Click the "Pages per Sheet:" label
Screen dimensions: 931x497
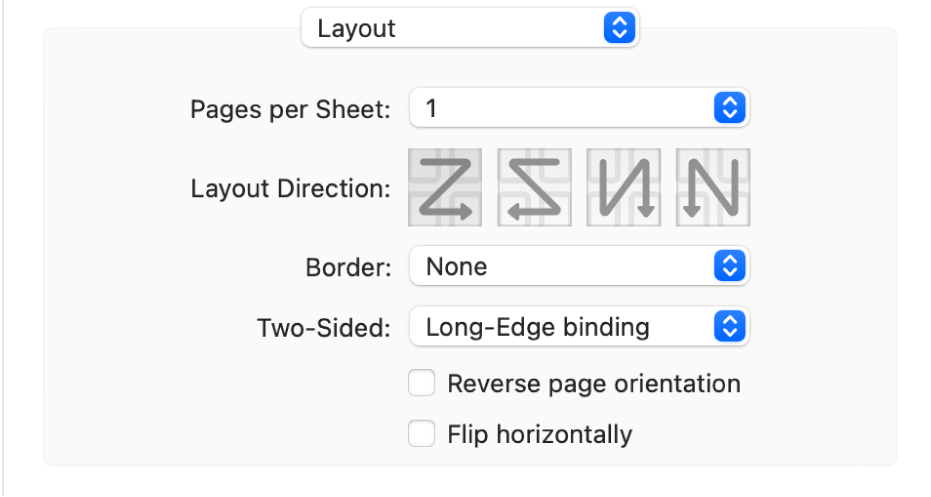point(290,110)
